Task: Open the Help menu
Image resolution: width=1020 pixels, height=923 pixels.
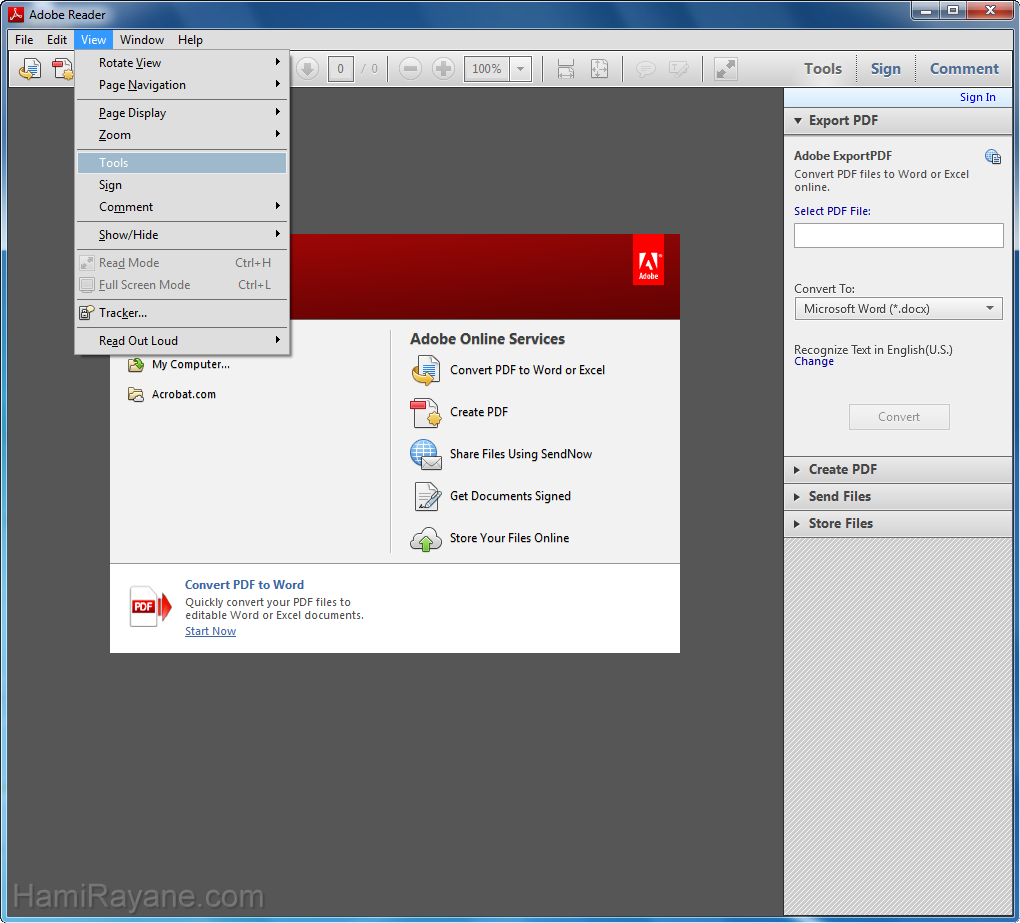Action: [x=190, y=40]
